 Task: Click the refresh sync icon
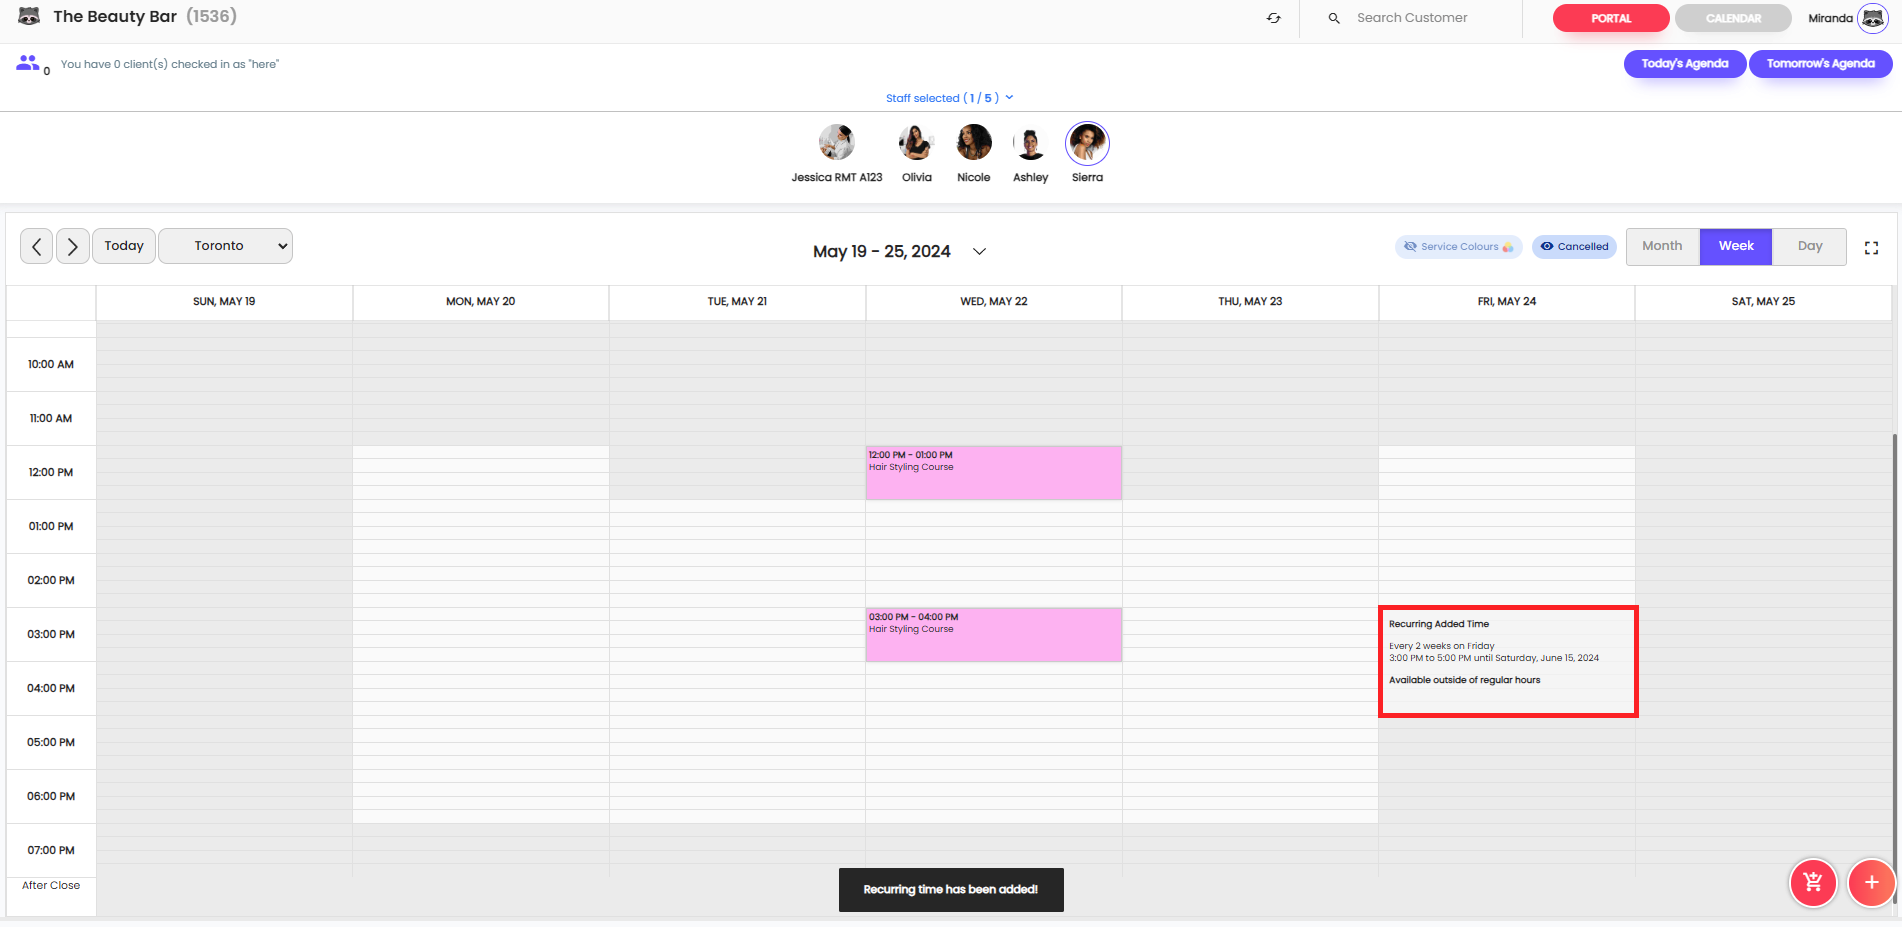1273,18
